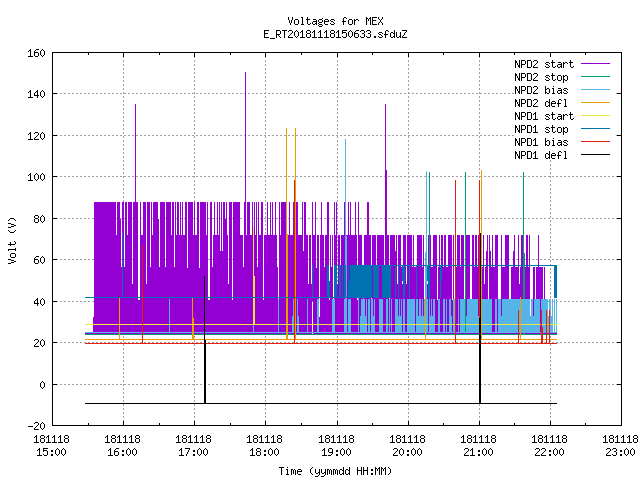Screen dimensions: 640x480
Task: Click the y-axis label "Volt (V)"
Action: pos(12,240)
